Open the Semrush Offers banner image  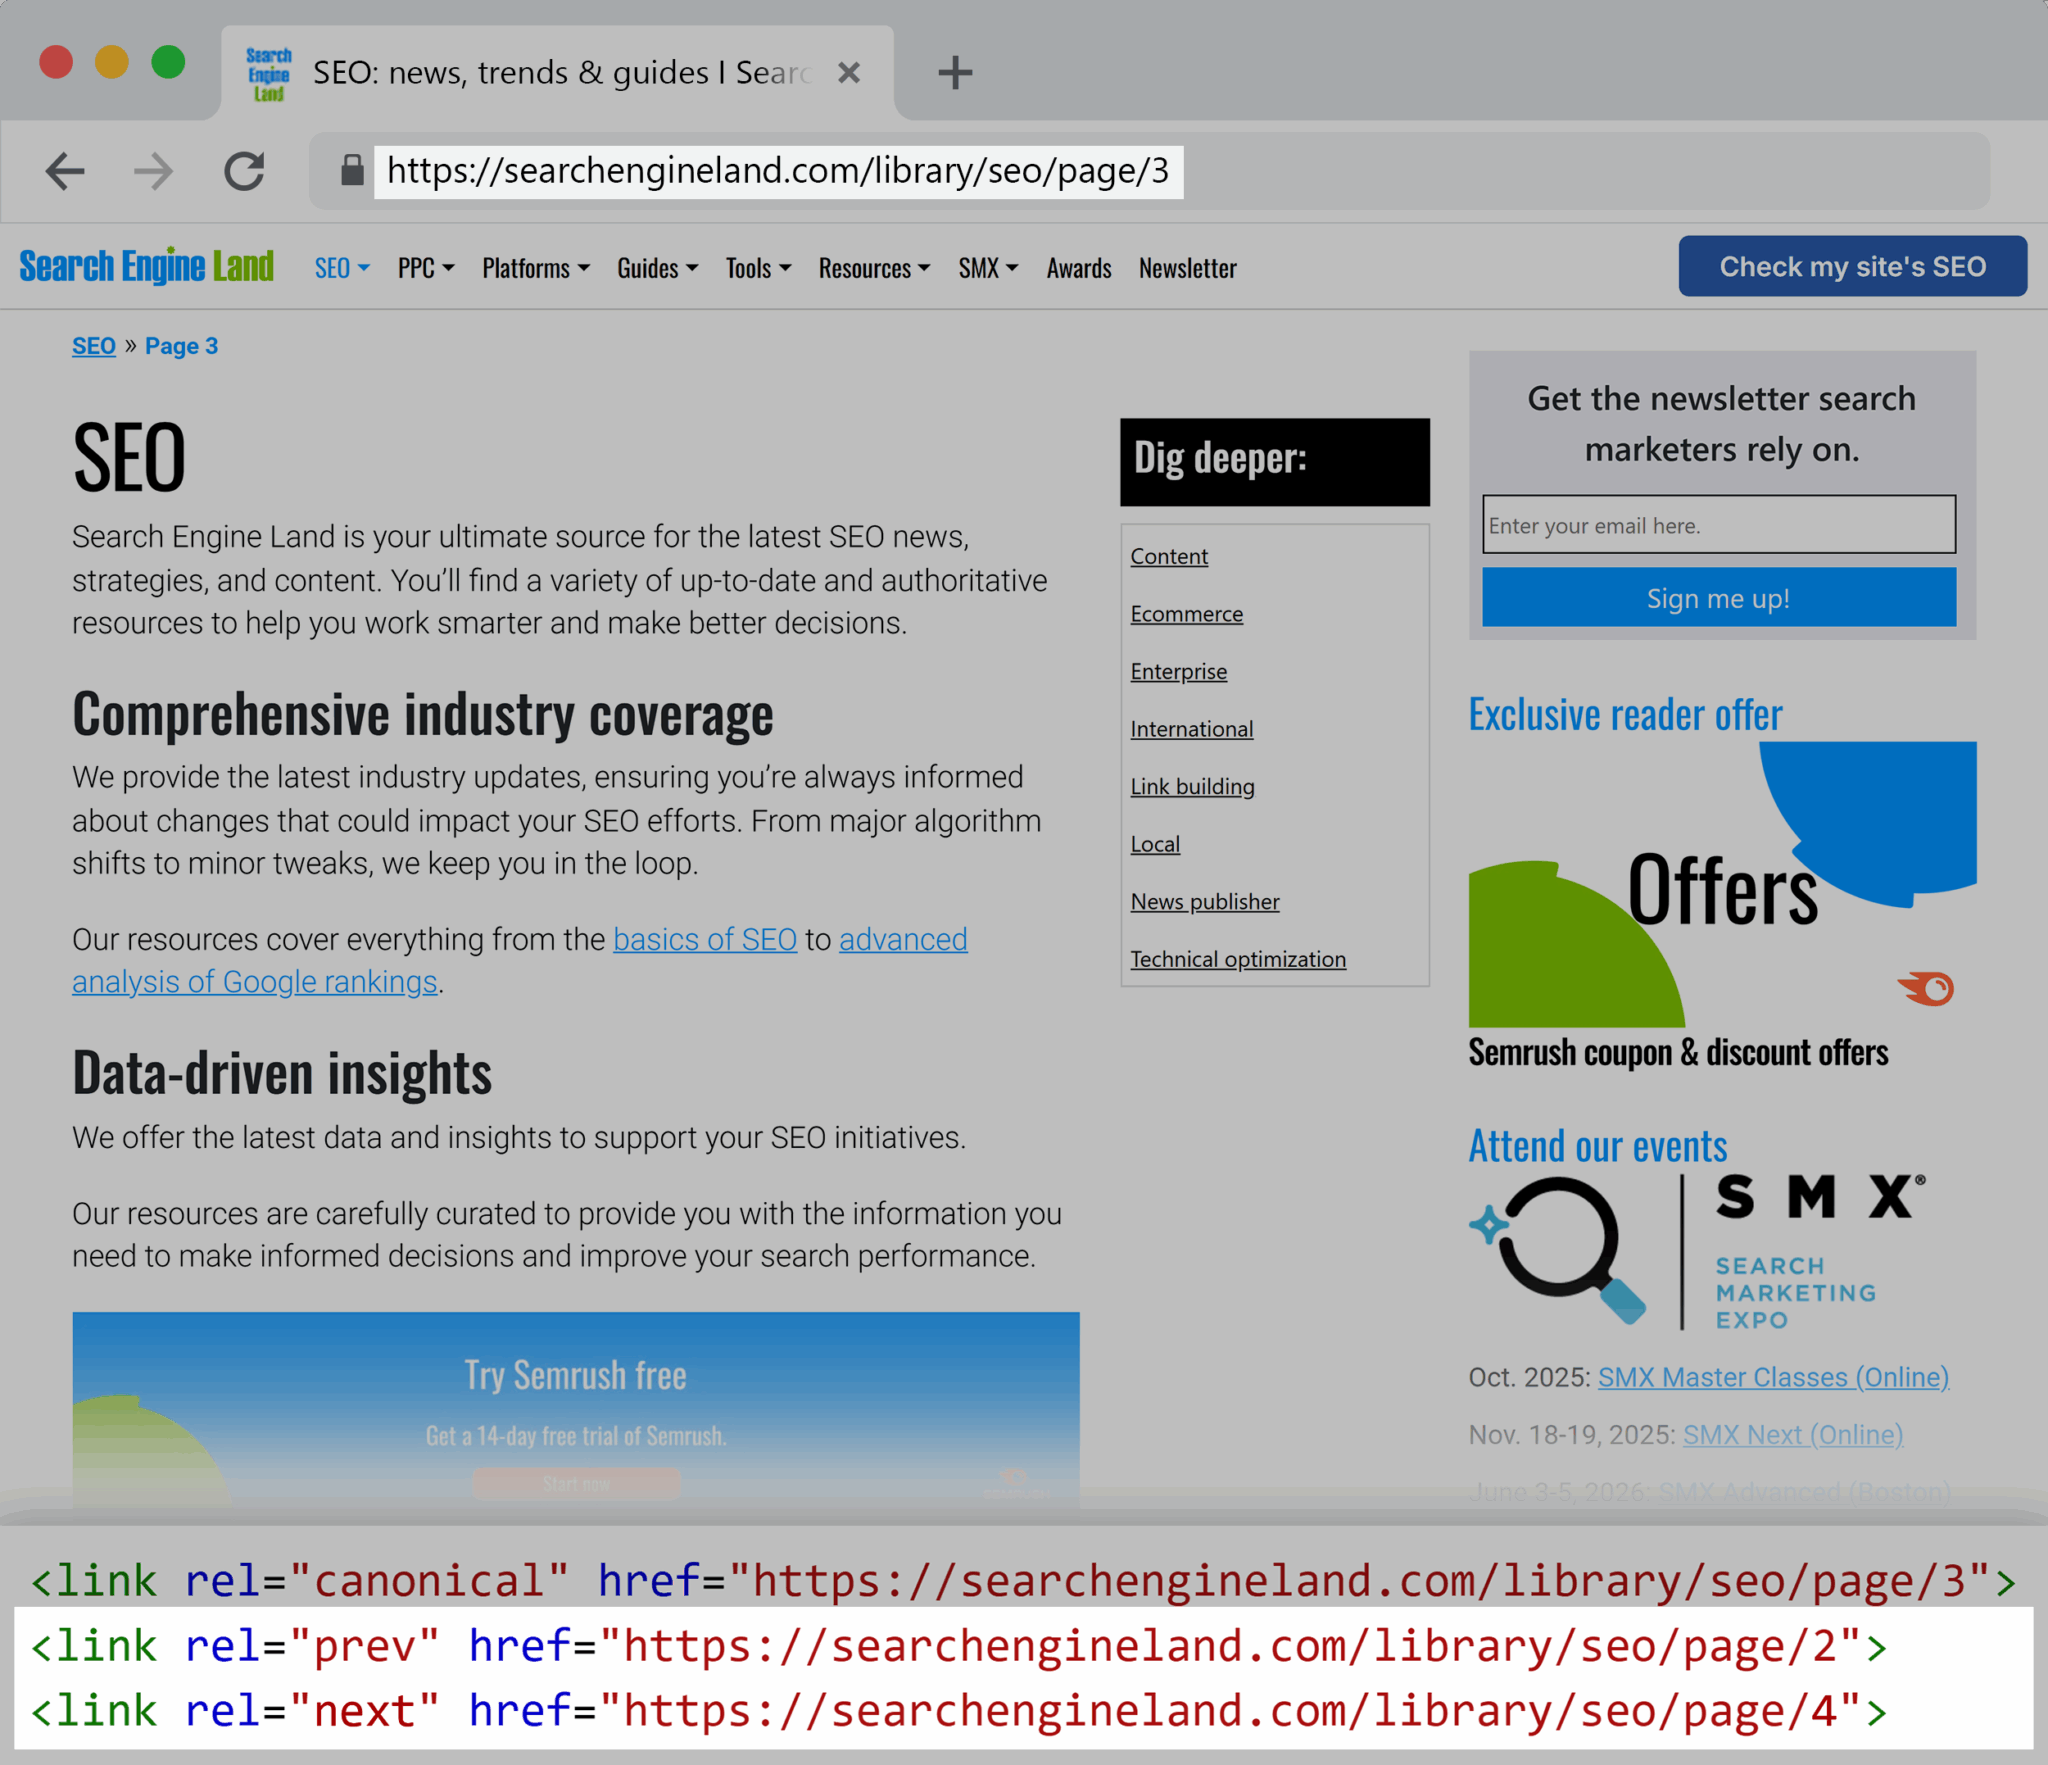click(x=1722, y=884)
